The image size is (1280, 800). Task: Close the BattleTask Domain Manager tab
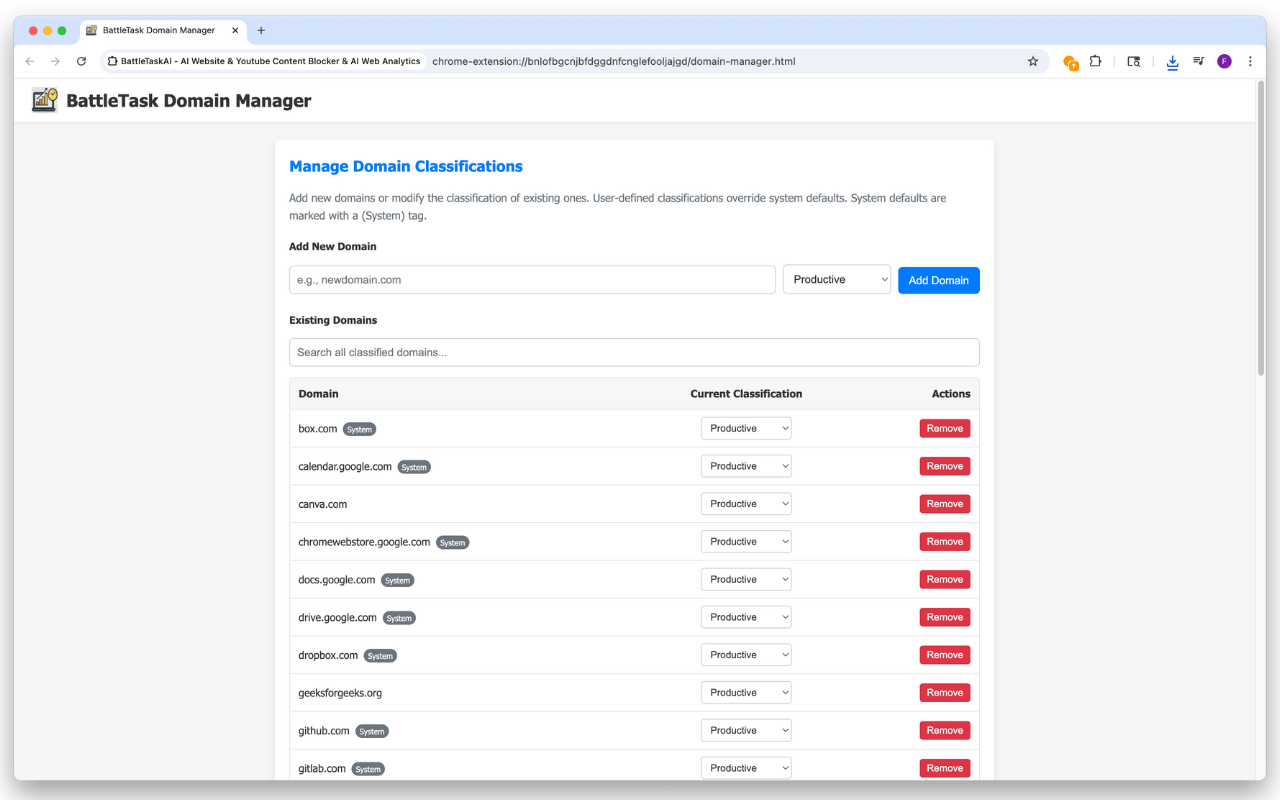[x=235, y=30]
